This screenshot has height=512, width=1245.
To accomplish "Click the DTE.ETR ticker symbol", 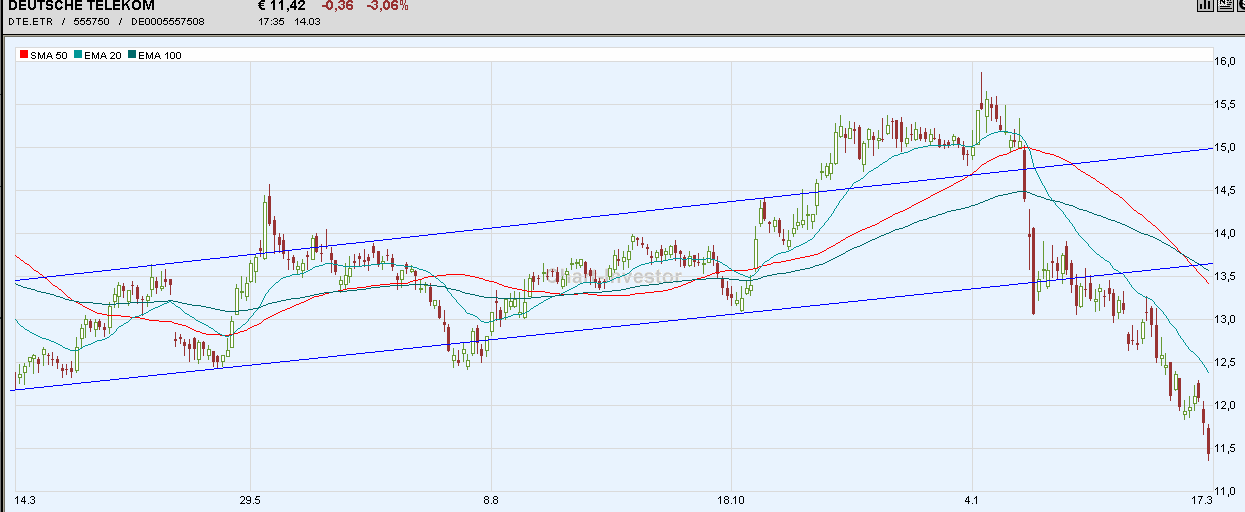I will pyautogui.click(x=29, y=21).
